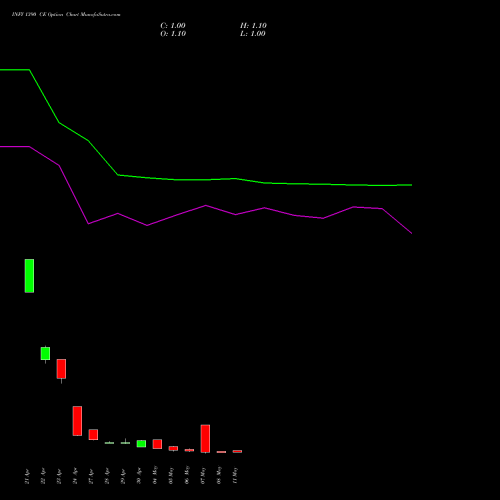The width and height of the screenshot is (500, 500).
Task: Click the close value "C: 1.00"
Action: [173, 26]
